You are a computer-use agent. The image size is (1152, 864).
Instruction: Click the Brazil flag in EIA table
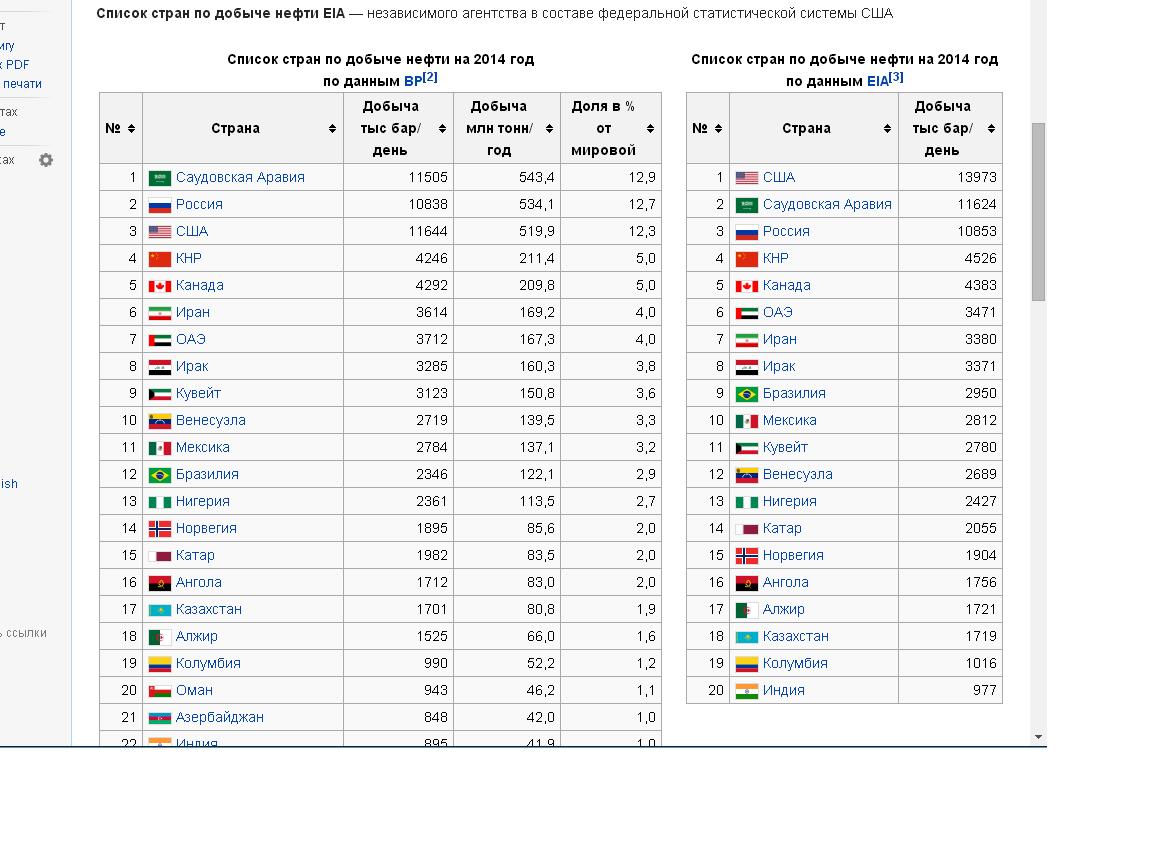pyautogui.click(x=746, y=394)
